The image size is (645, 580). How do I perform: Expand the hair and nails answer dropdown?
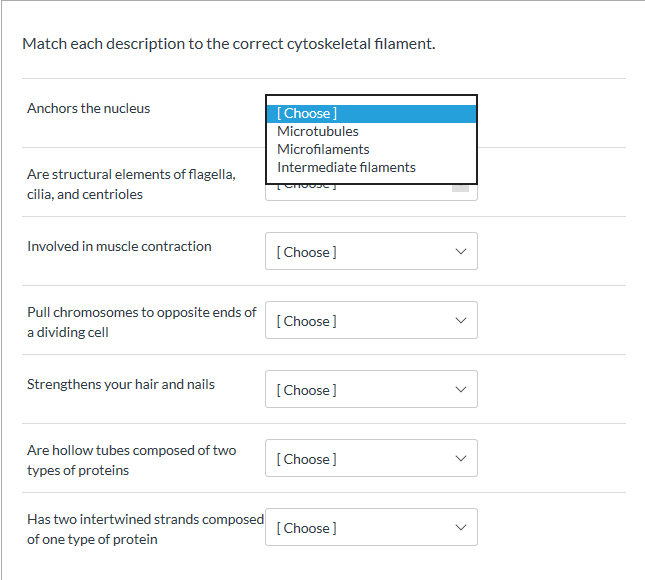click(371, 390)
